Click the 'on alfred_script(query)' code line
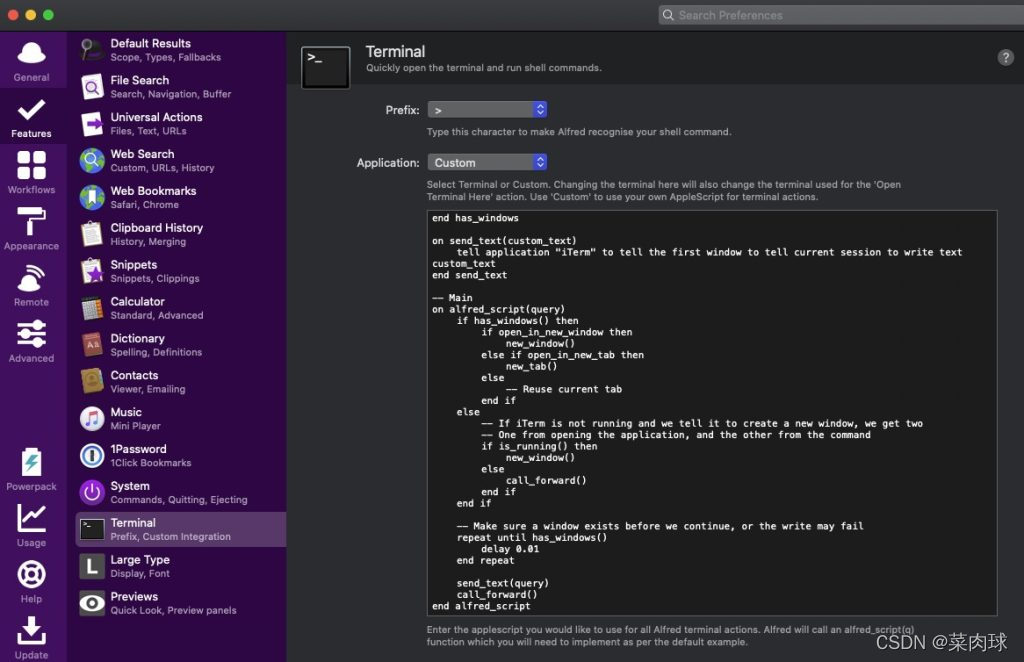 point(498,309)
